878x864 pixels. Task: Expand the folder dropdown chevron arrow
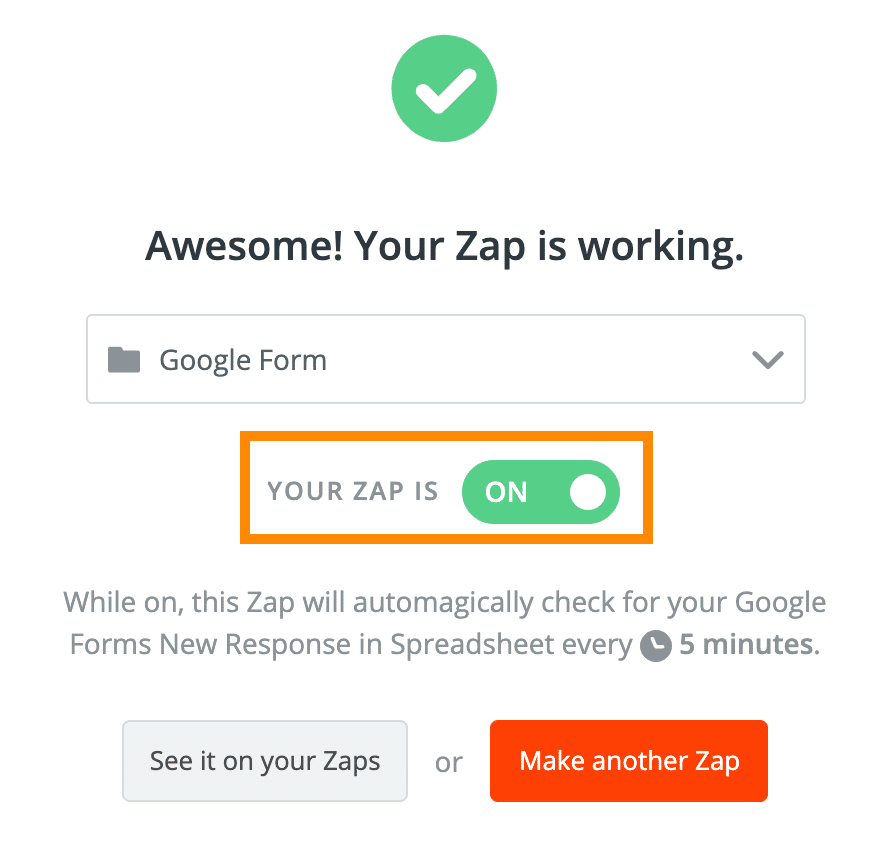click(x=767, y=360)
